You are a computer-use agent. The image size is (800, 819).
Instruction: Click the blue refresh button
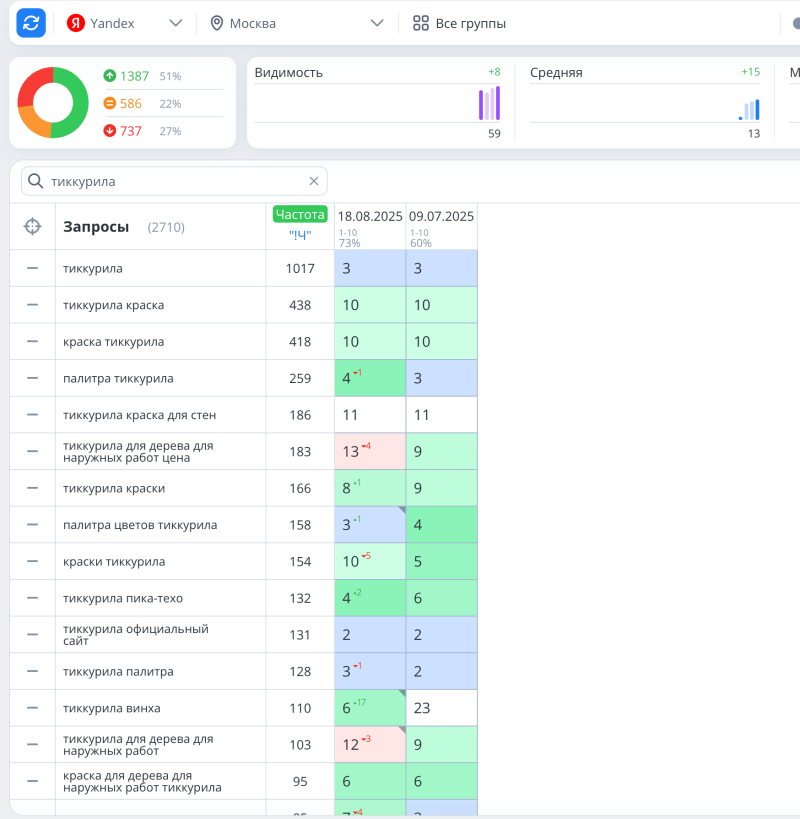click(x=31, y=23)
